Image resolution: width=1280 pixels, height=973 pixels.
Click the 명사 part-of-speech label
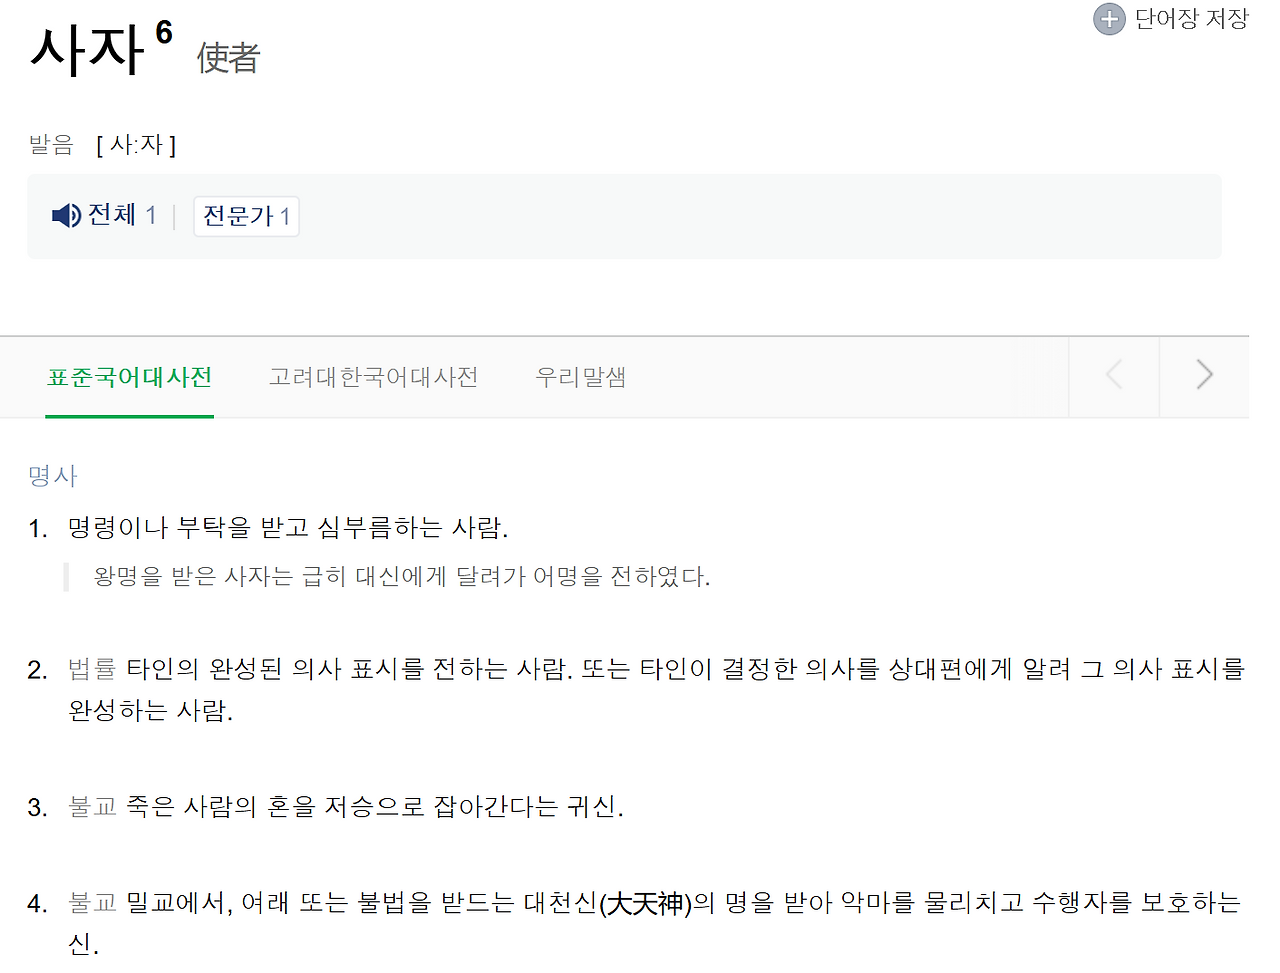51,476
